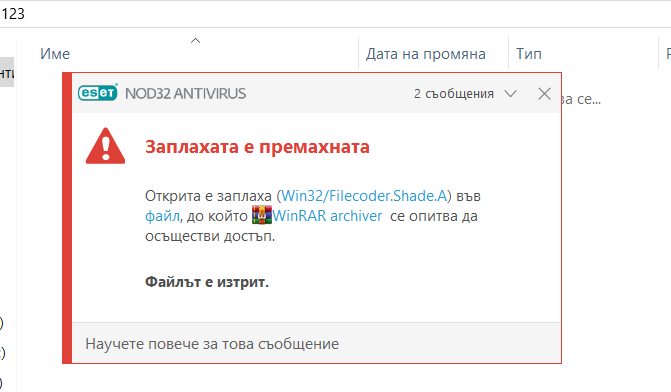This screenshot has width=671, height=392.
Task: Click the NOD32 ANTIVIRUS title text
Action: 185,93
